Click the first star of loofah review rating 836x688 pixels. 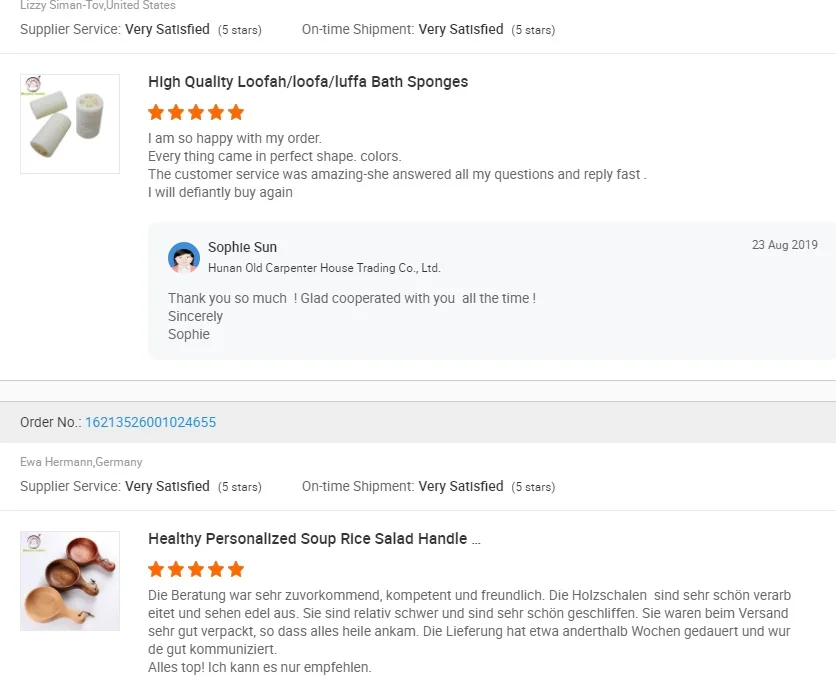pos(156,112)
